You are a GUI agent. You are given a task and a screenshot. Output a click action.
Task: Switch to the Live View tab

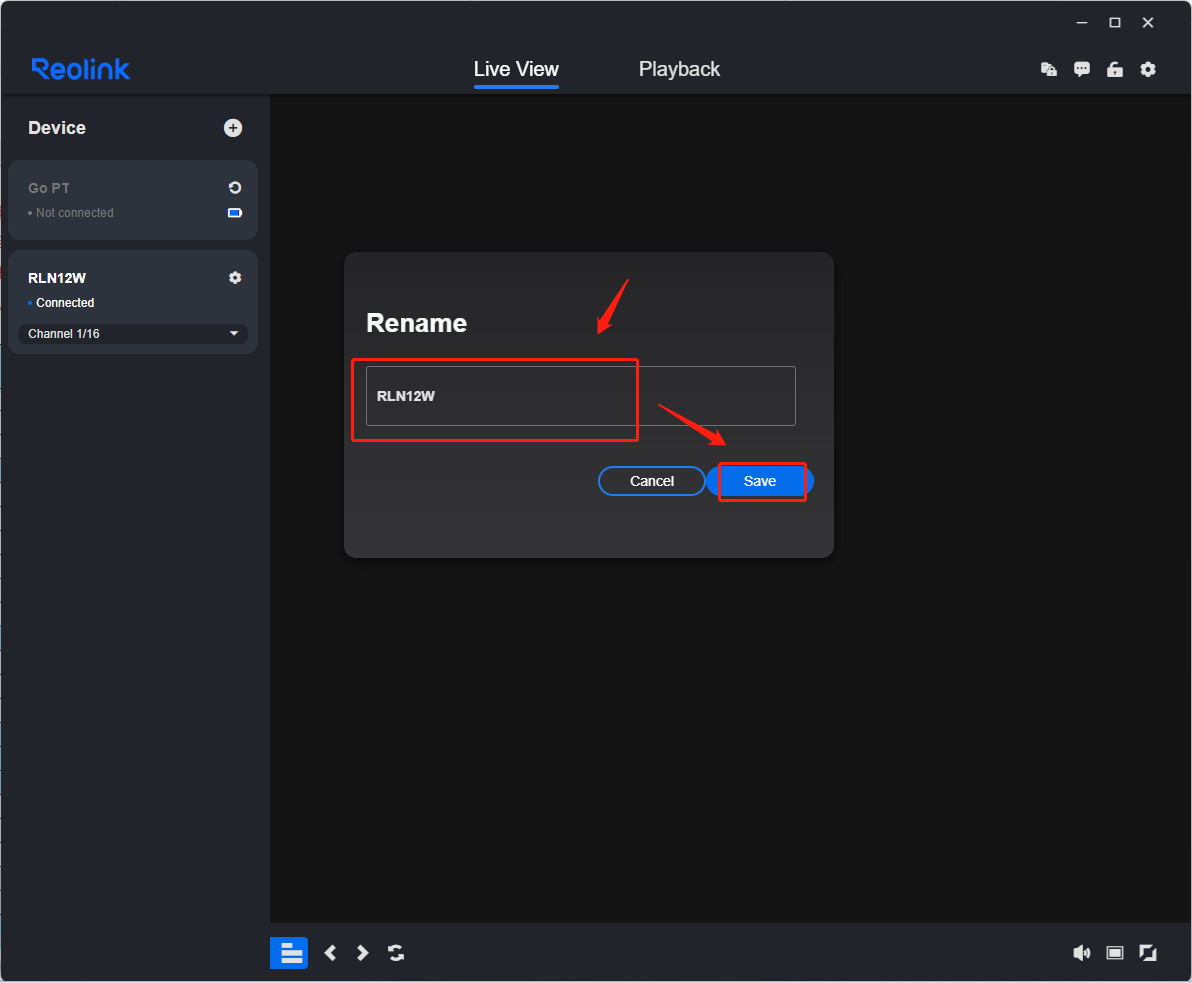click(x=516, y=69)
